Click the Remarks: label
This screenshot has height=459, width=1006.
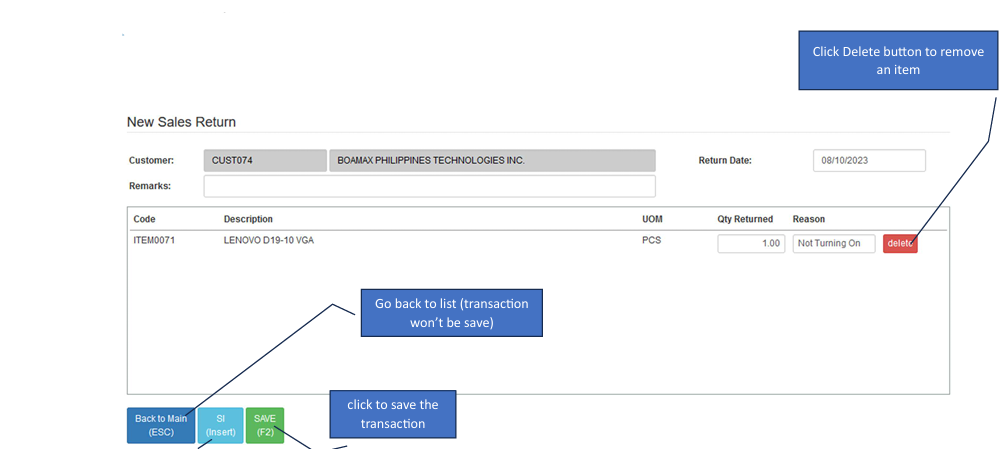point(149,186)
